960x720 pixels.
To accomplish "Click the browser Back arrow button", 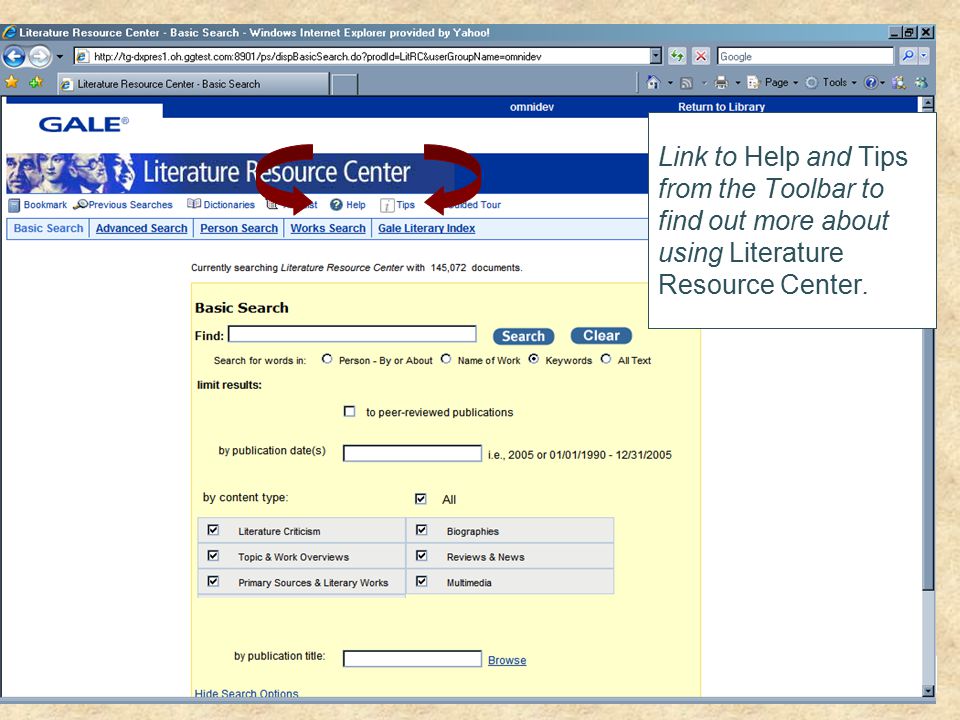I will pos(14,56).
